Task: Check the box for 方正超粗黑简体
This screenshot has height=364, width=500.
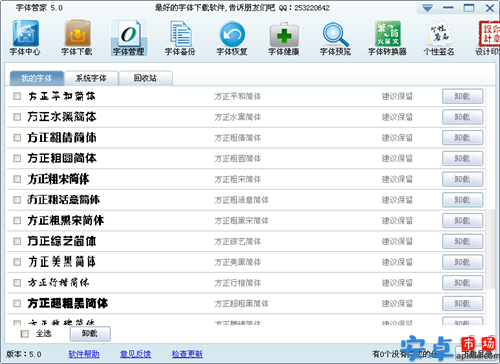Action: (17, 303)
